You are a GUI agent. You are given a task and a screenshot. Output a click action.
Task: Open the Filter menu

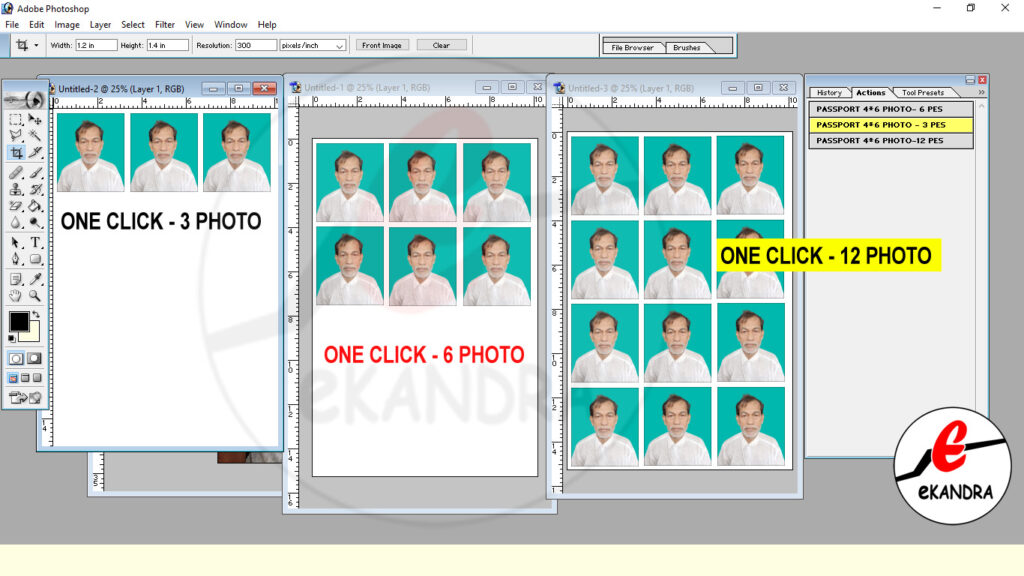point(164,24)
